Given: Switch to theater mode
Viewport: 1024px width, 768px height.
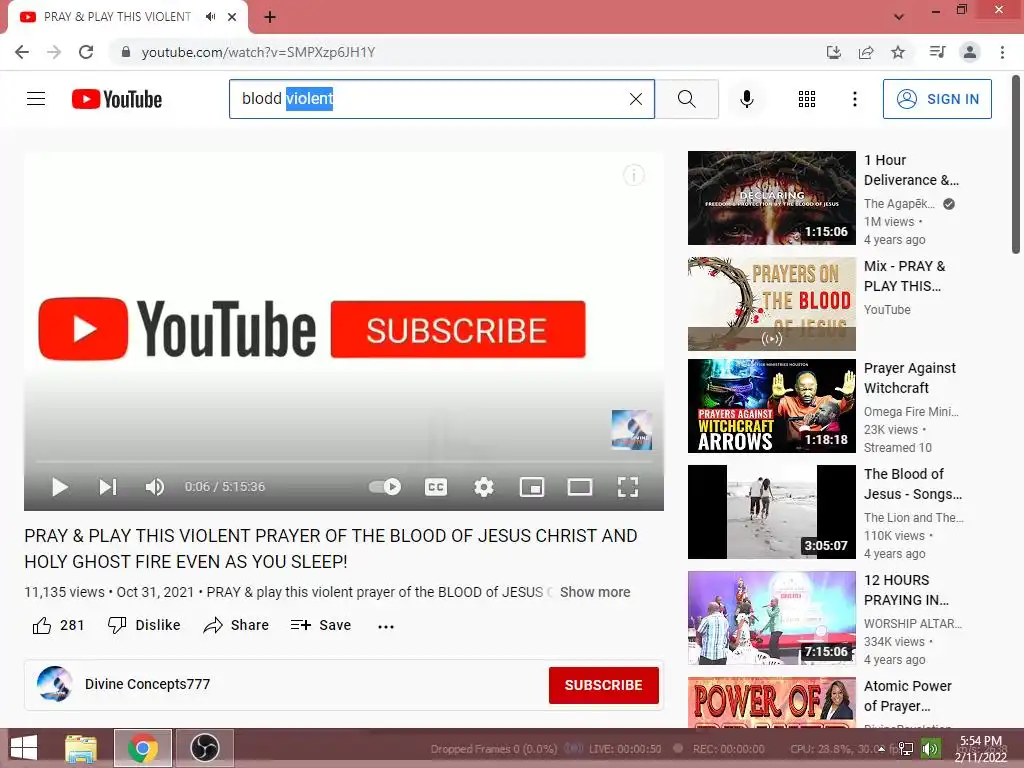Looking at the screenshot, I should click(579, 487).
